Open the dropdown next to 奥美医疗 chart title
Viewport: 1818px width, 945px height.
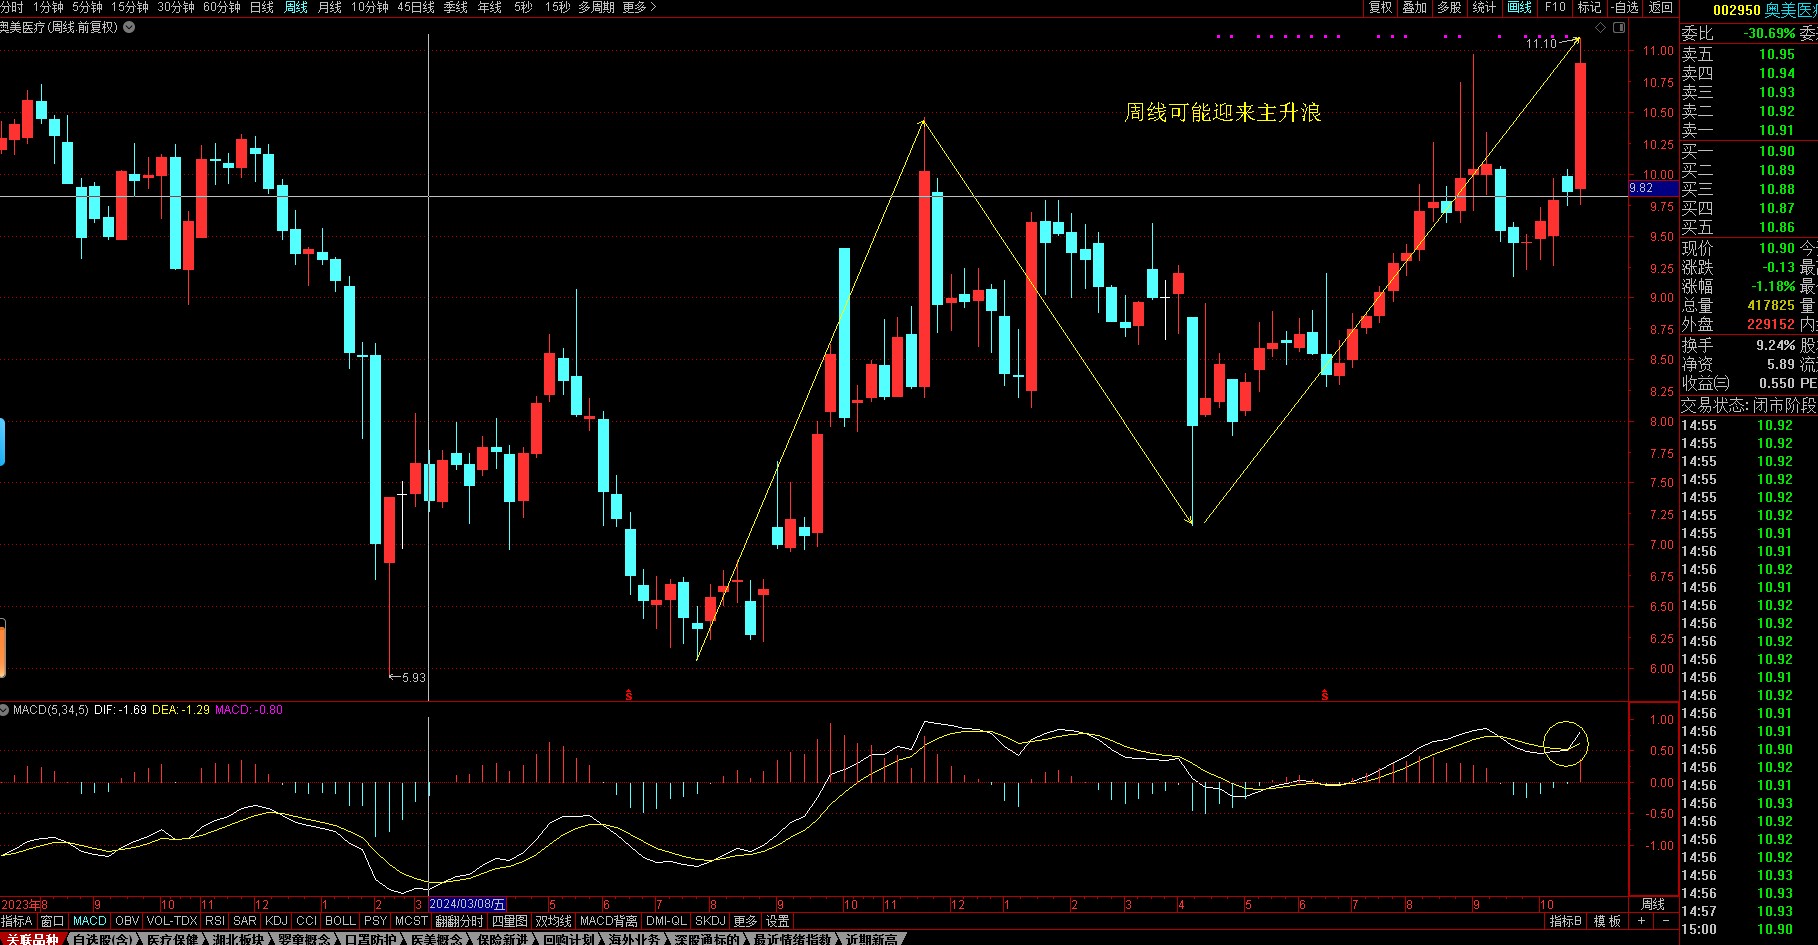(x=129, y=27)
